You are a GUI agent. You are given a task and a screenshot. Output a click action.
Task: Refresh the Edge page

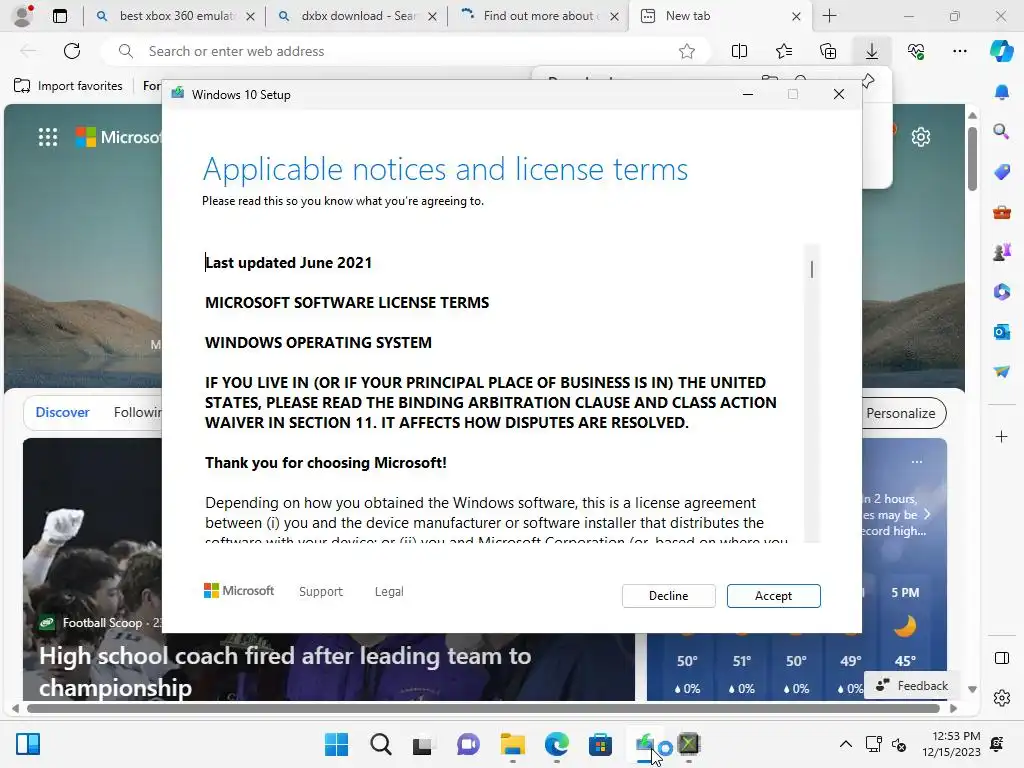72,51
